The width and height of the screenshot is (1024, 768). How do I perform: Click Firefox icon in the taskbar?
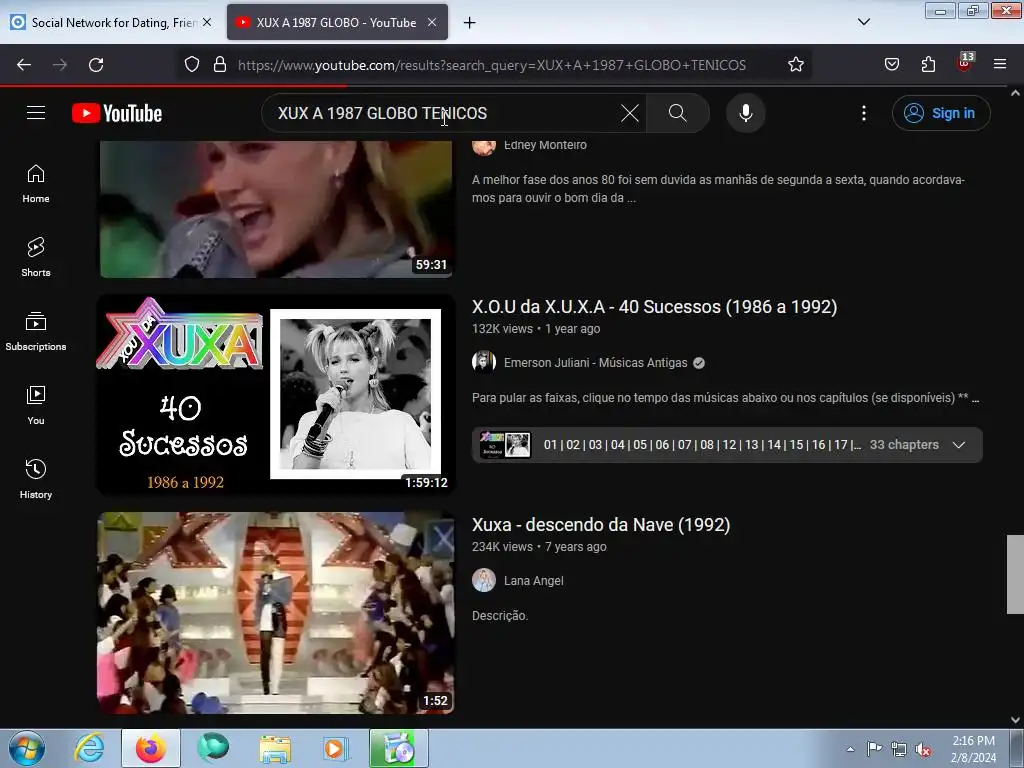(x=151, y=748)
